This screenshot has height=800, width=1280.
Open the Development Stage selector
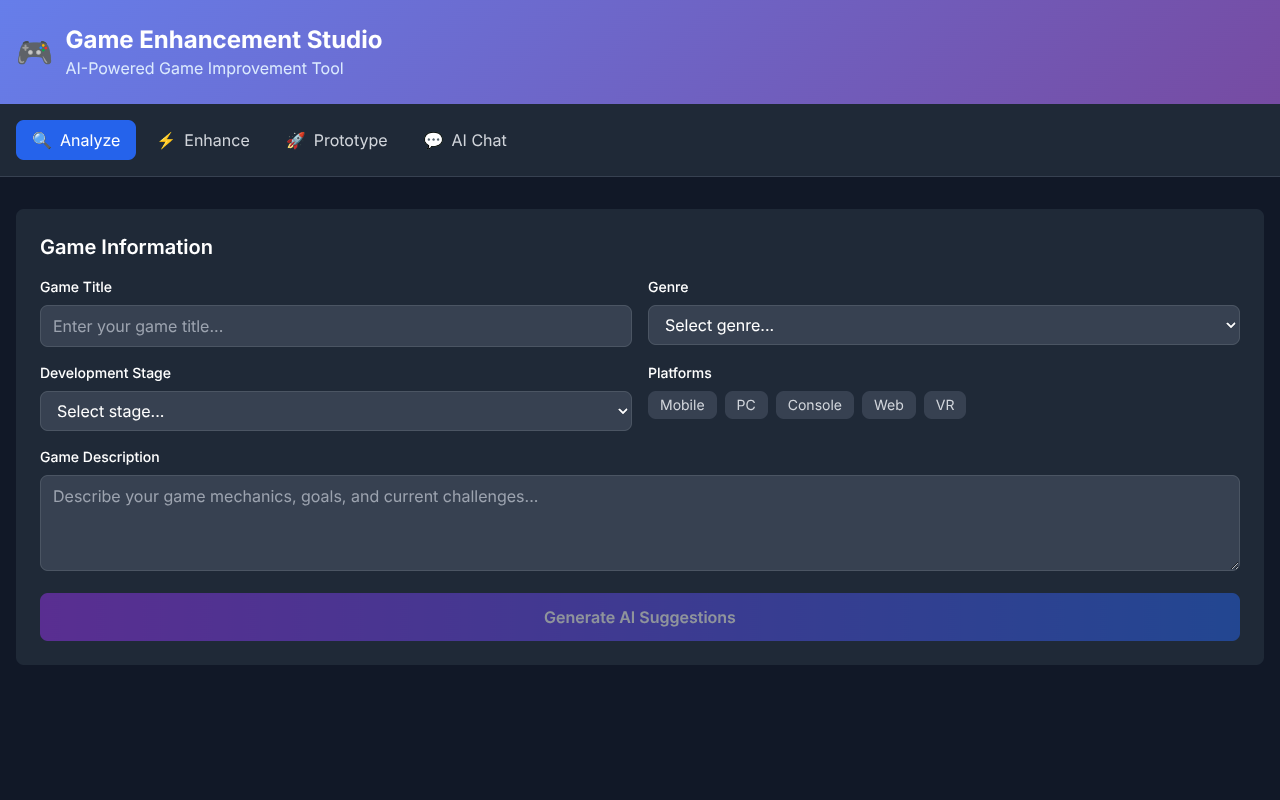tap(335, 411)
